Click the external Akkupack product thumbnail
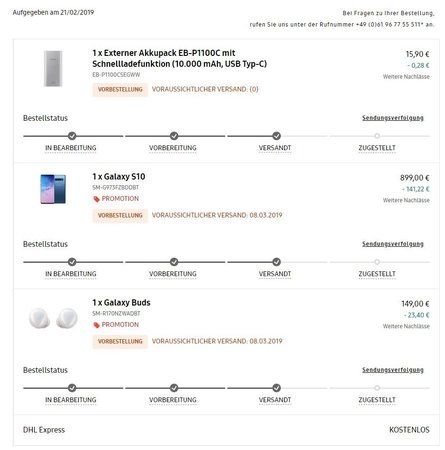Viewport: 445px width, 450px height. [53, 69]
